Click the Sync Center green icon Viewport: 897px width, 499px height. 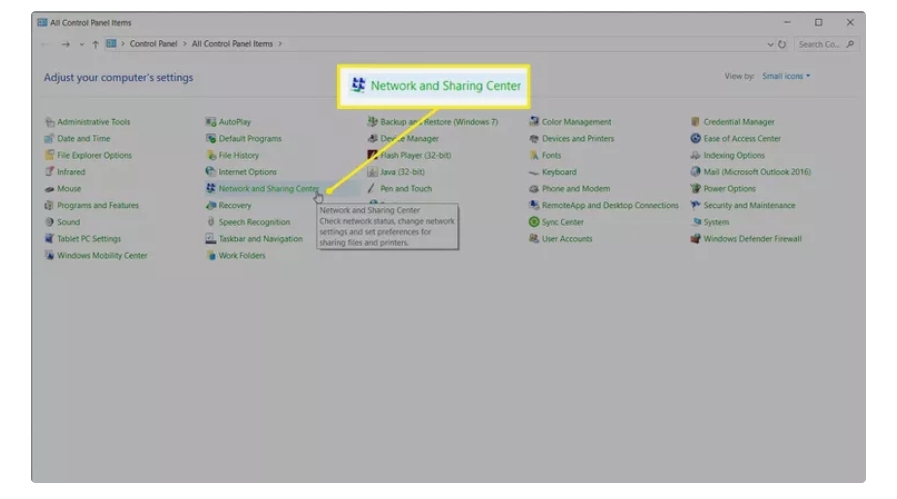534,222
